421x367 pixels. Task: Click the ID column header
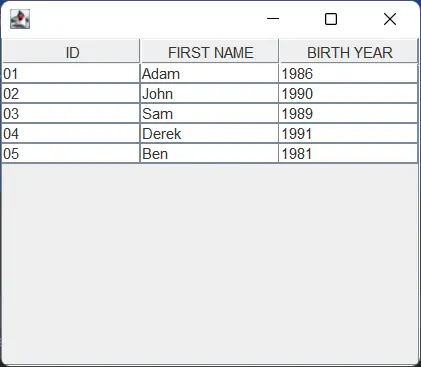coord(71,51)
